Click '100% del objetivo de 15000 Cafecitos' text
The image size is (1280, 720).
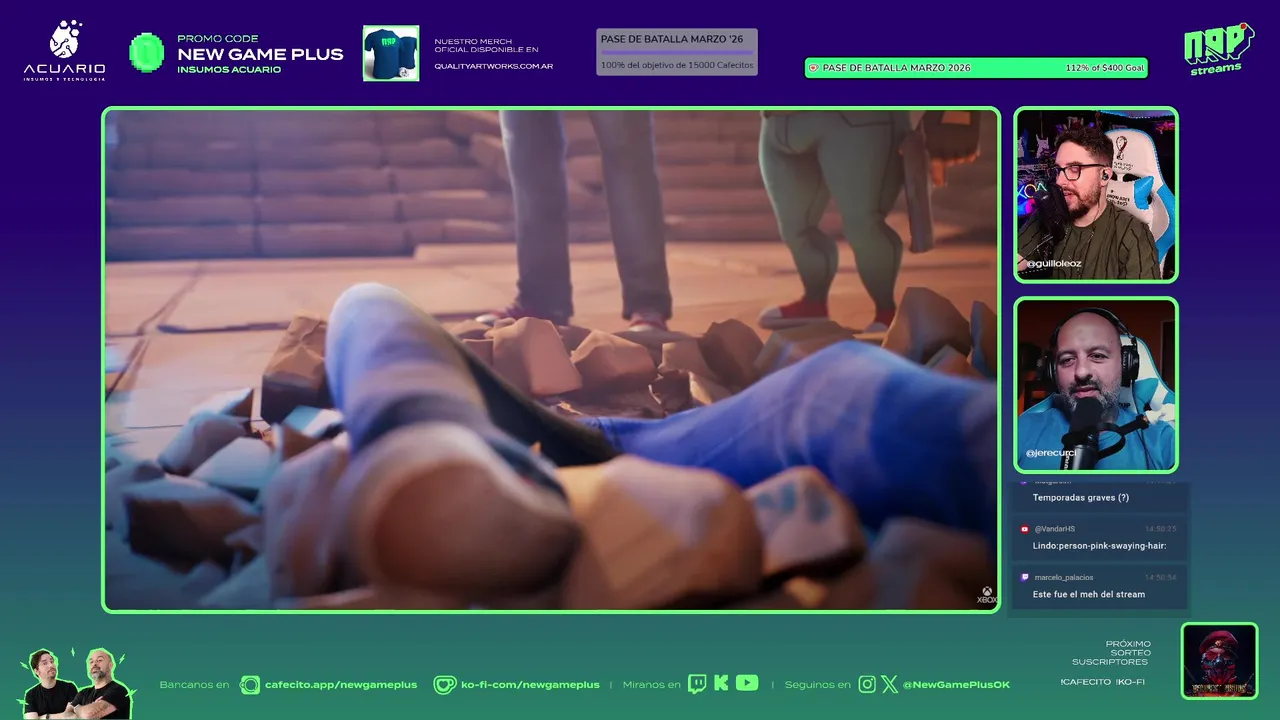pyautogui.click(x=677, y=65)
